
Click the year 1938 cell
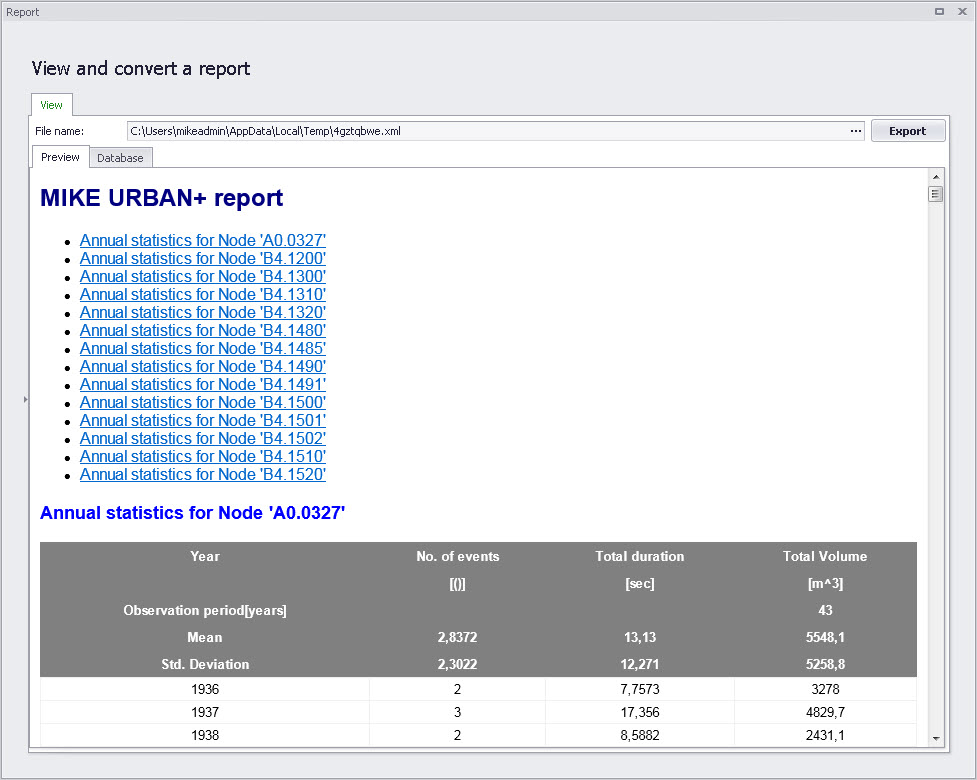point(205,735)
